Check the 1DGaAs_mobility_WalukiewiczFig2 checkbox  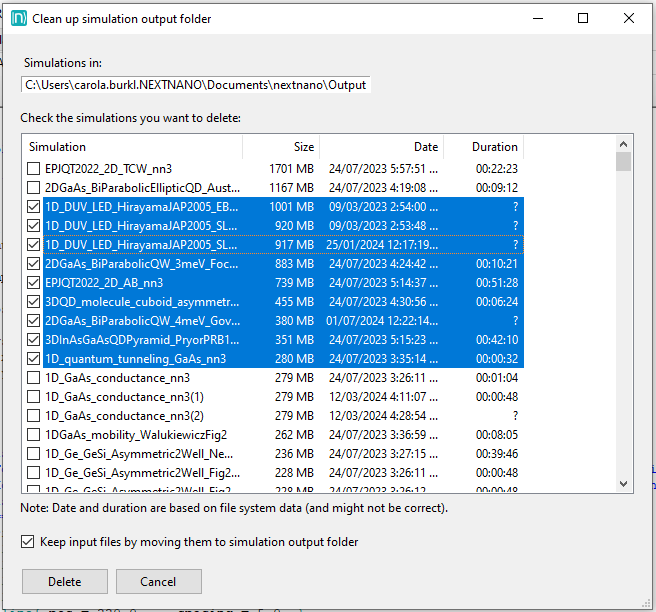click(34, 435)
